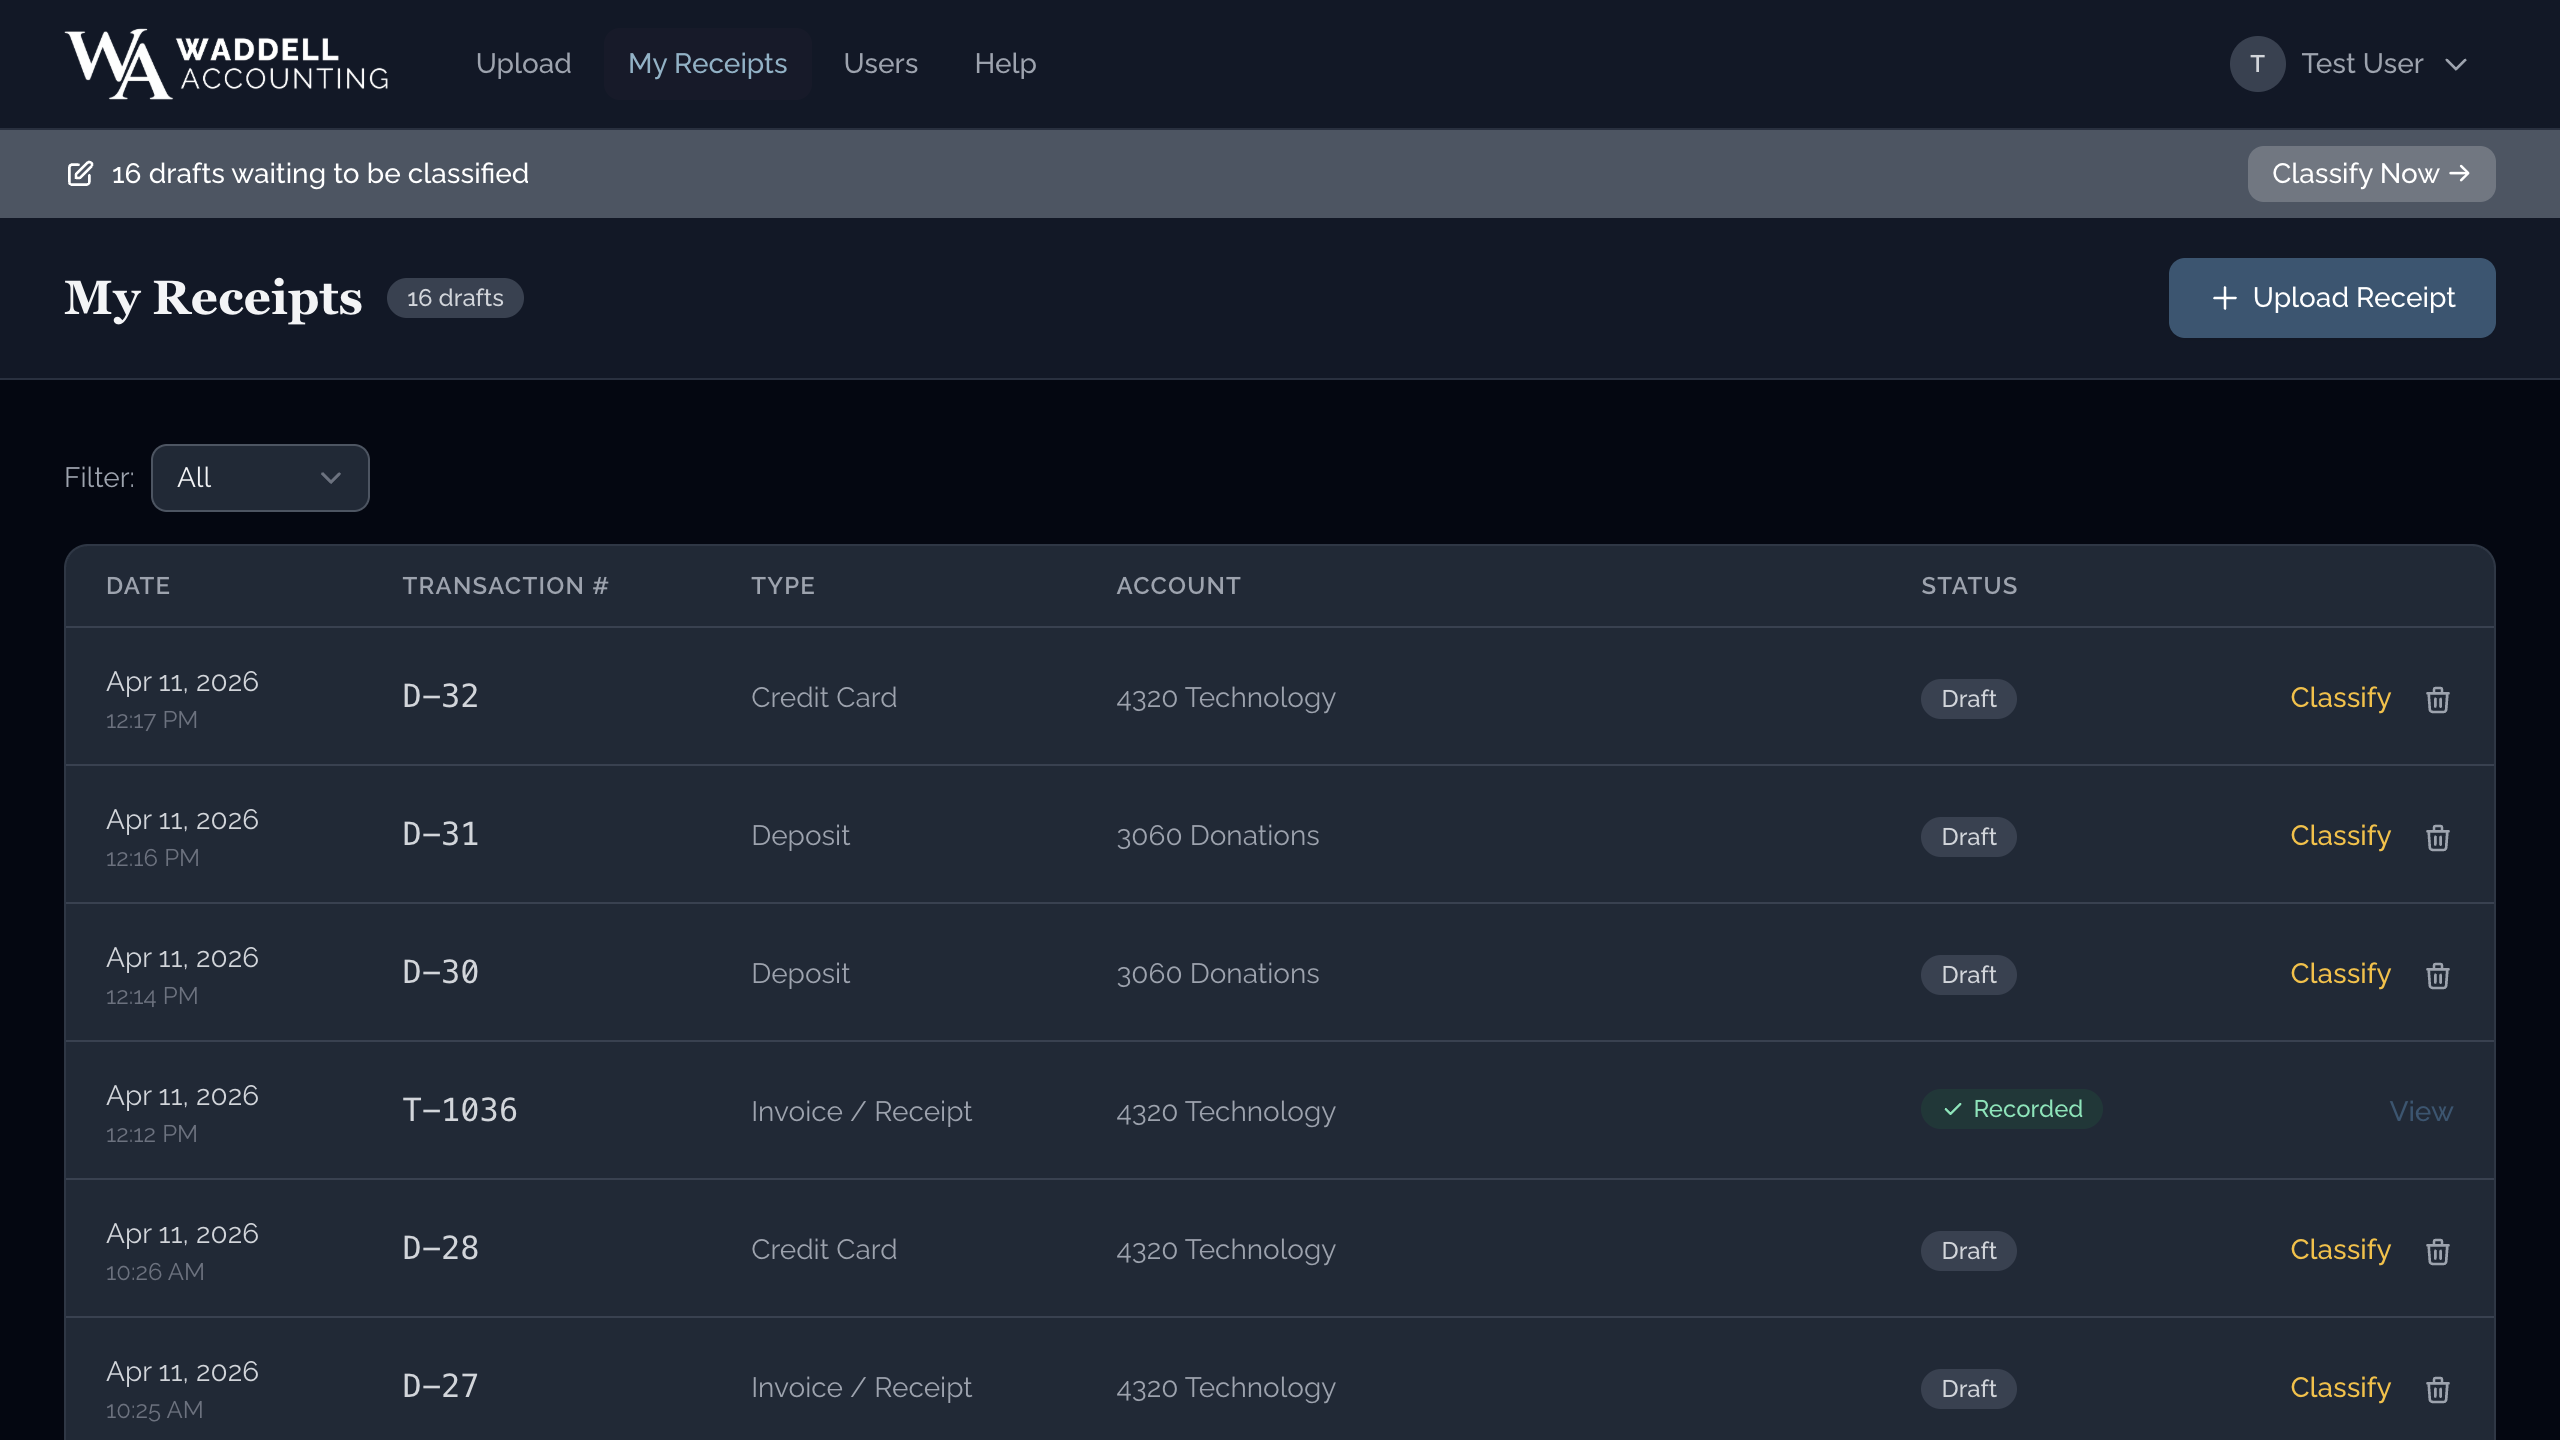Click 3060 Donations account in D-30 row
The image size is (2560, 1440).
tap(1218, 974)
